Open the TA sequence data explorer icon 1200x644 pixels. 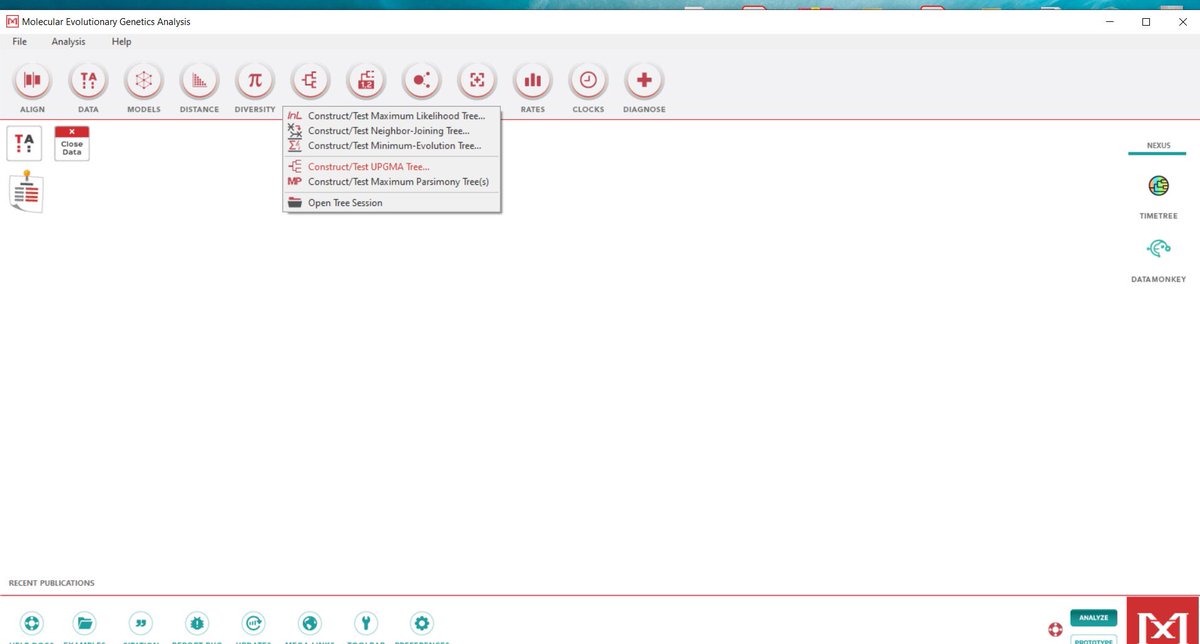click(x=24, y=143)
